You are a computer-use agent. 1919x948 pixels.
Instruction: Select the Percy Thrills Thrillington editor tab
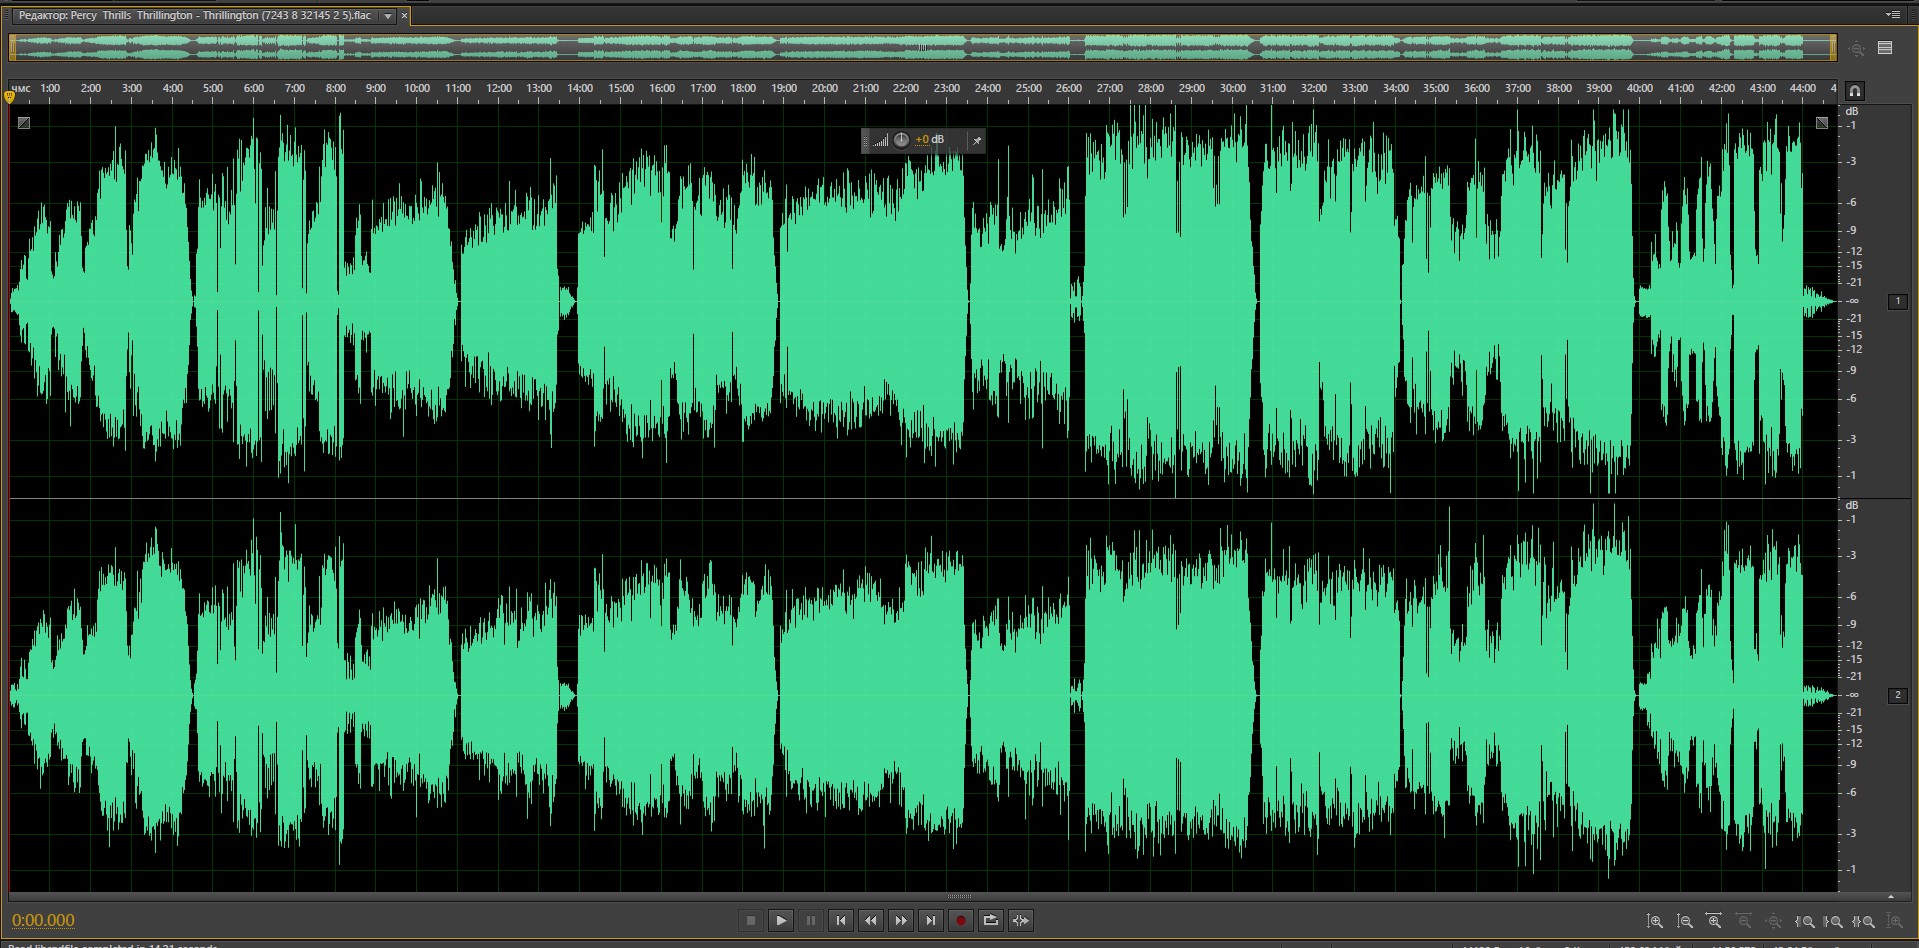194,16
